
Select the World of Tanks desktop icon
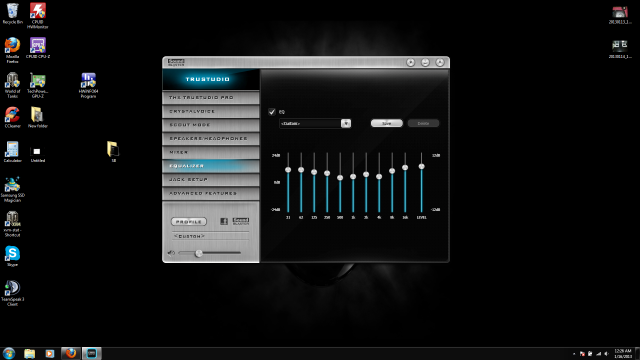coord(13,85)
